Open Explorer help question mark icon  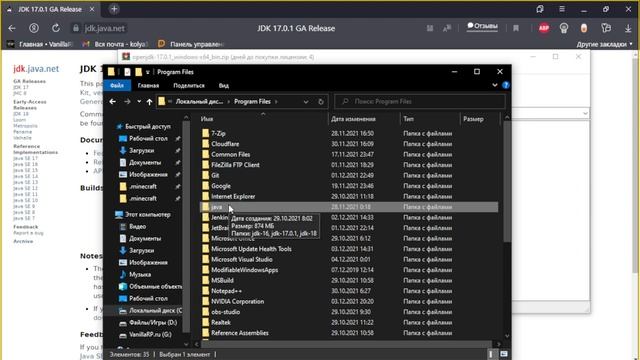[x=506, y=85]
